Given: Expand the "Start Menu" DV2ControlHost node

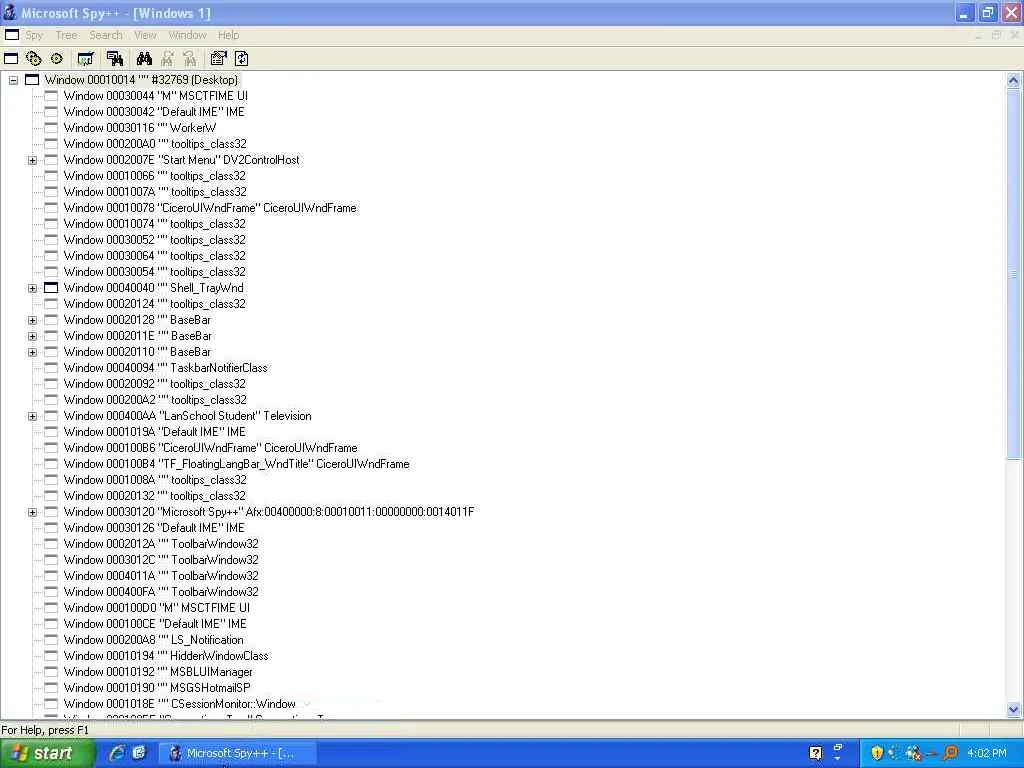Looking at the screenshot, I should click(32, 160).
